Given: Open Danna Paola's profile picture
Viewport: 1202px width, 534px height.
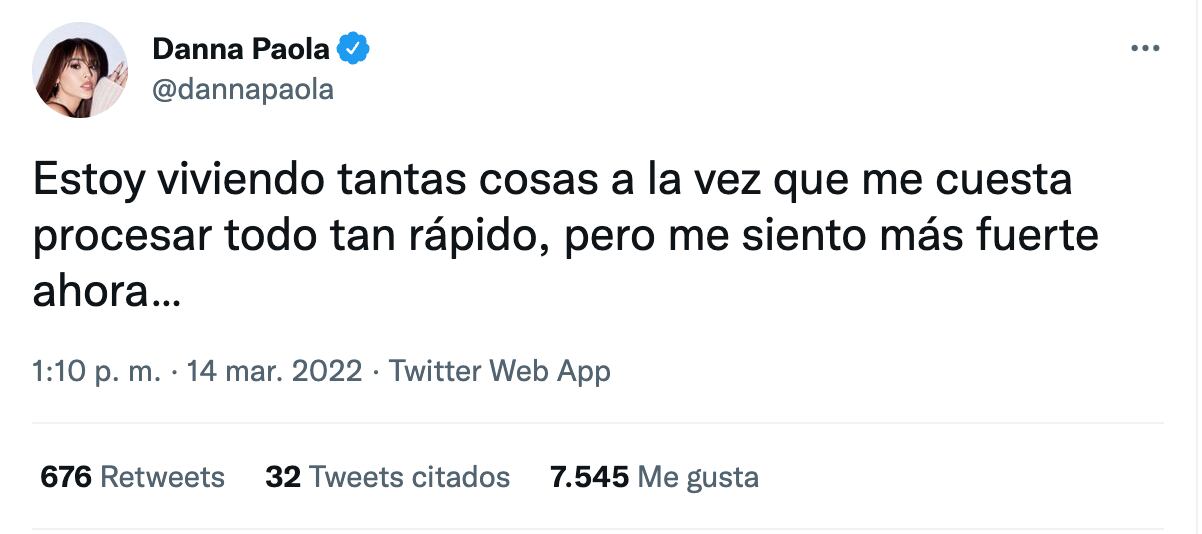Looking at the screenshot, I should click(80, 70).
